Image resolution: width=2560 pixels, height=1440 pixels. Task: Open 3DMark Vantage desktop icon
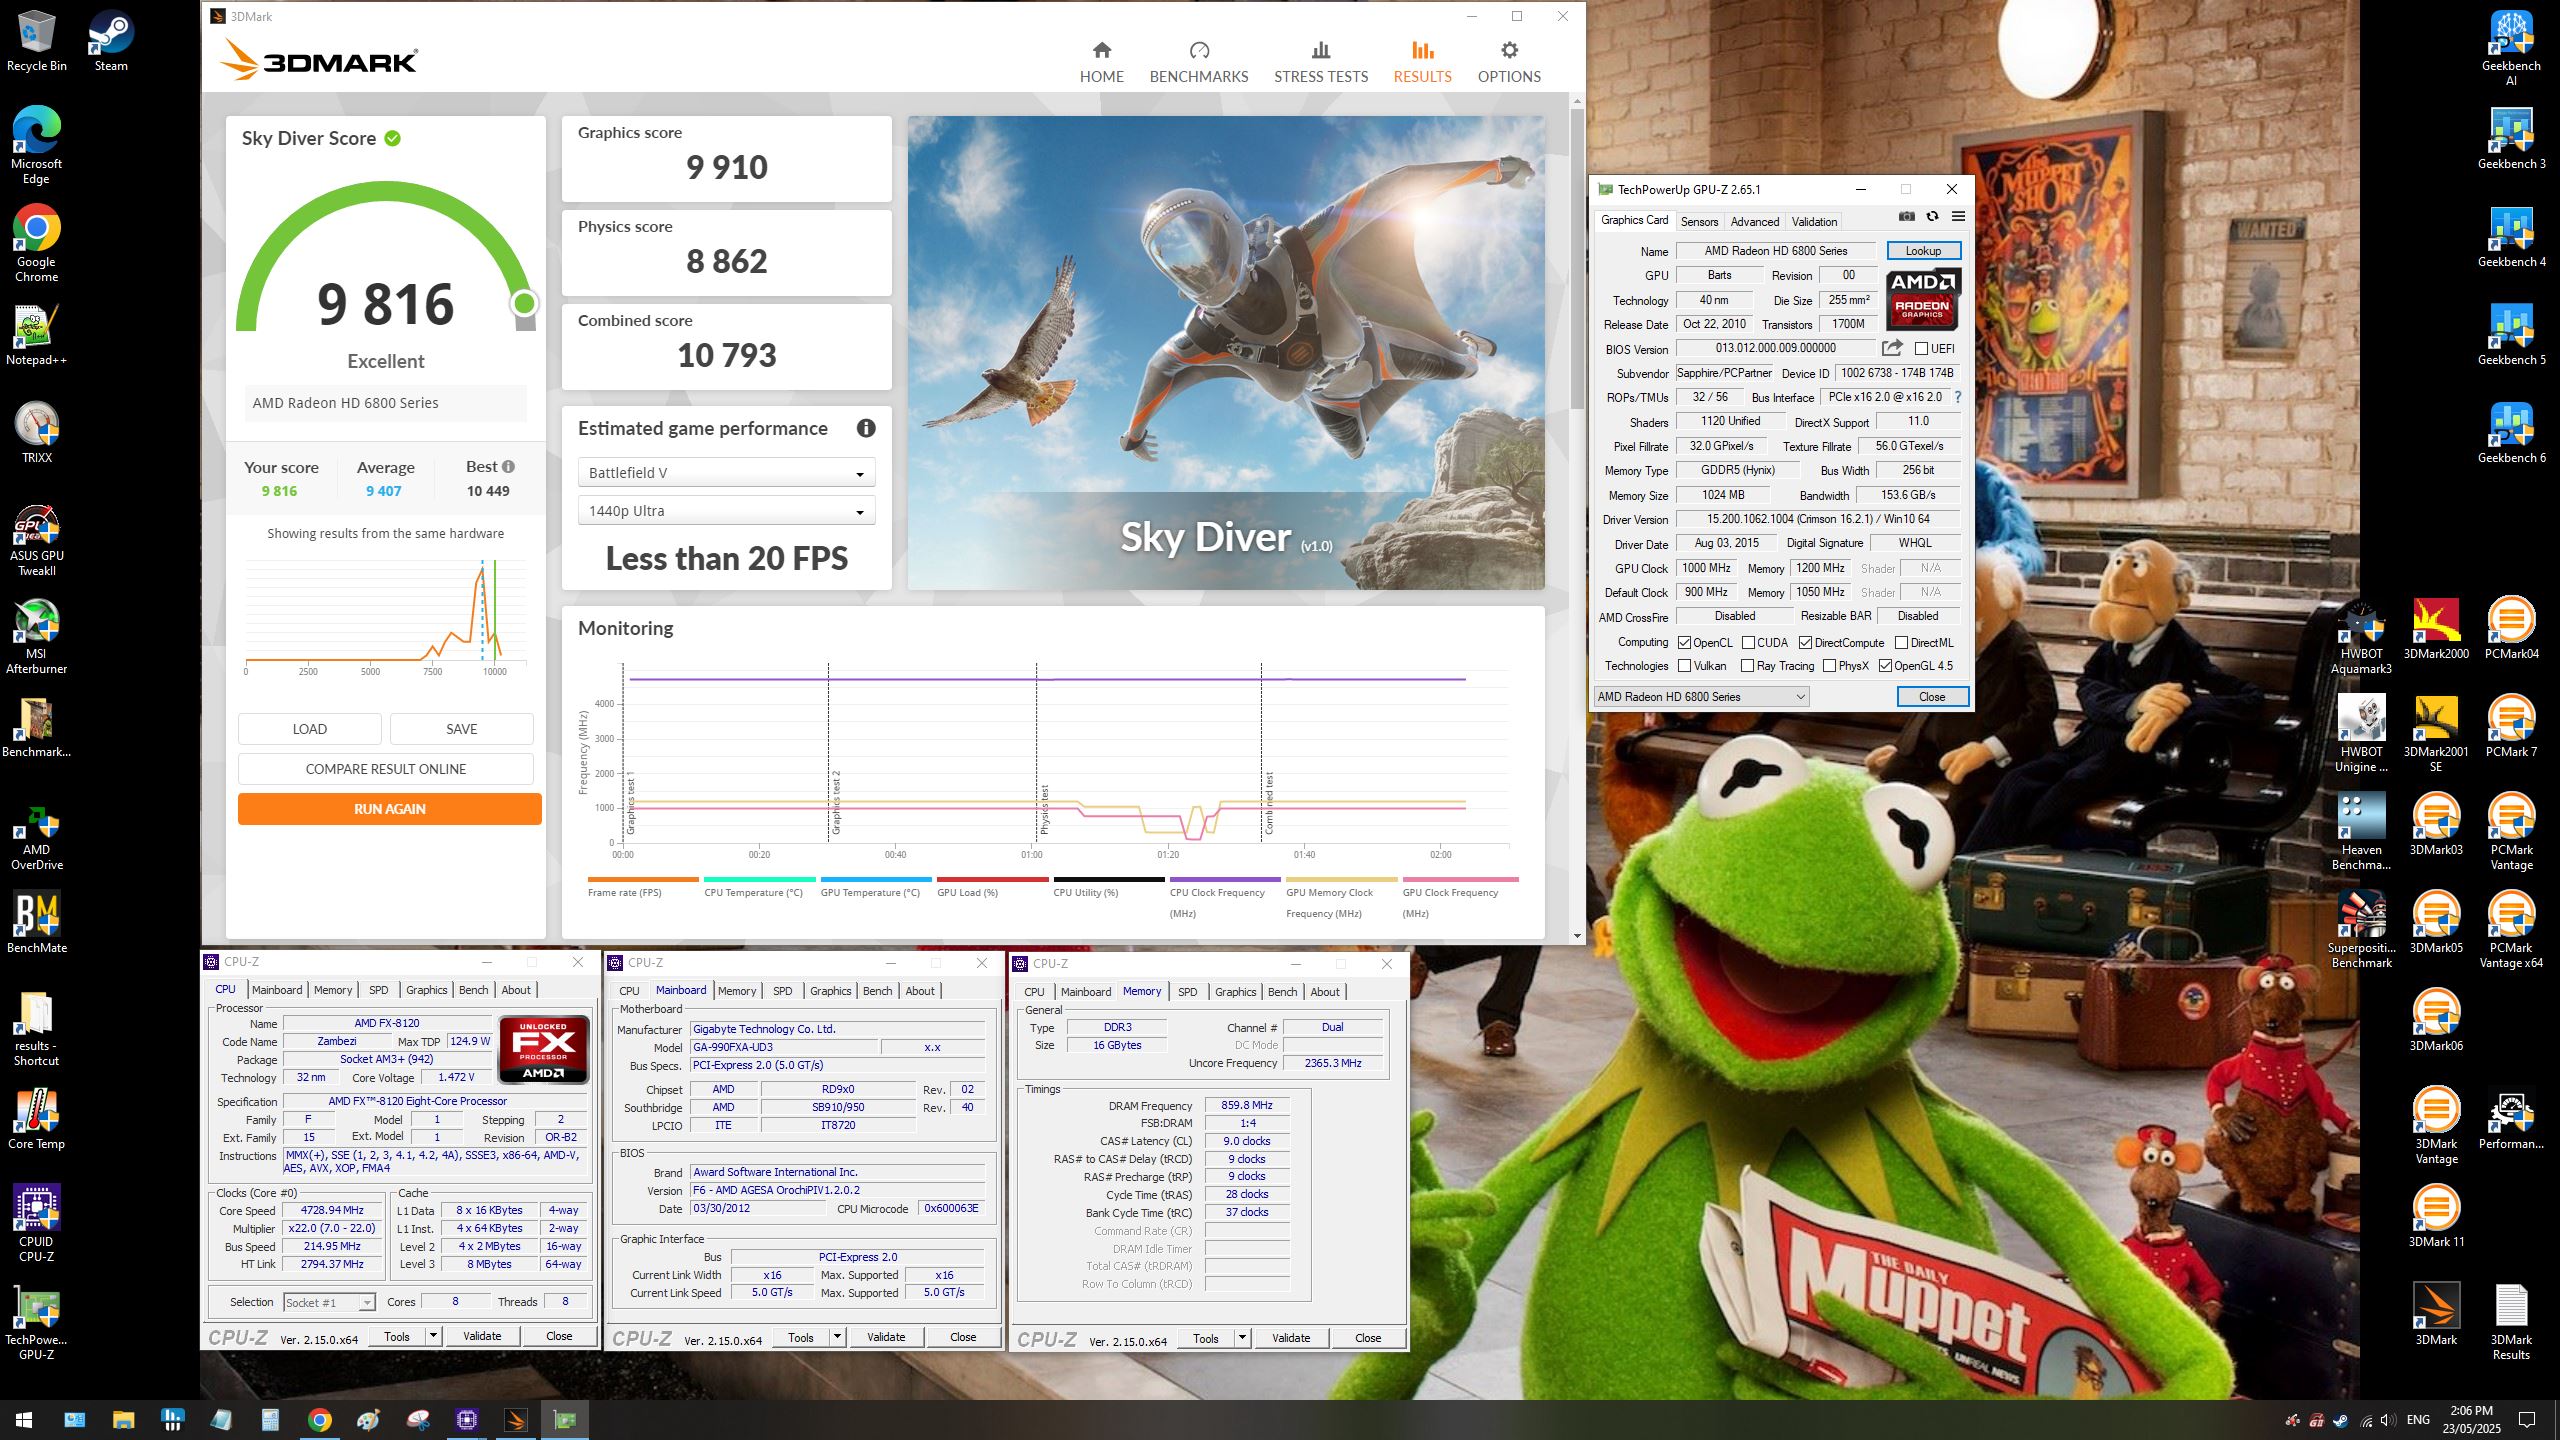2436,1126
